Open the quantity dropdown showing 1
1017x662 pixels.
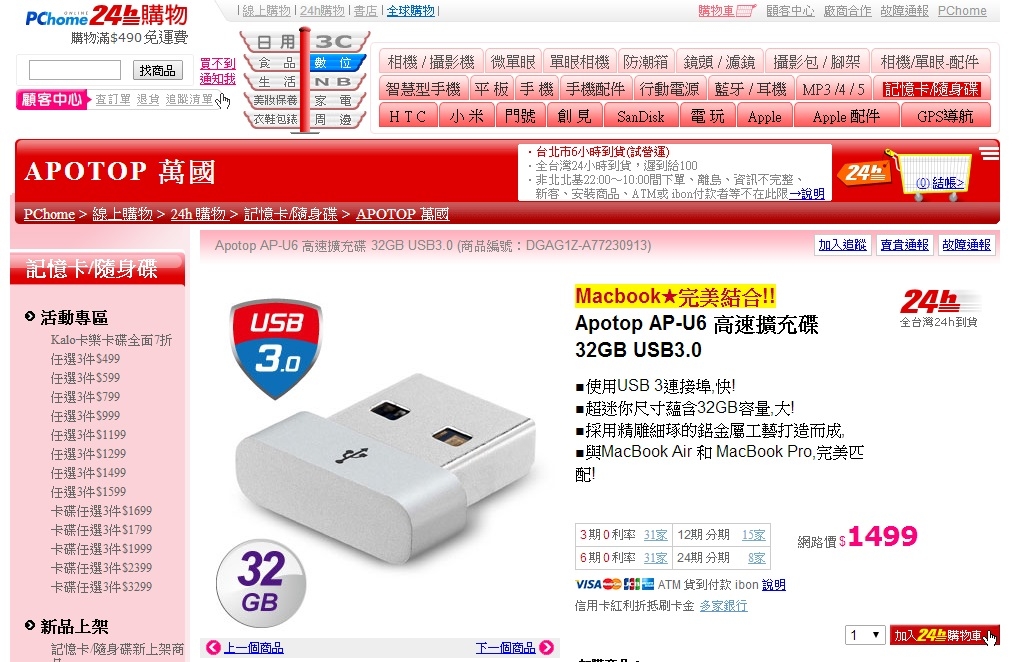pos(865,635)
